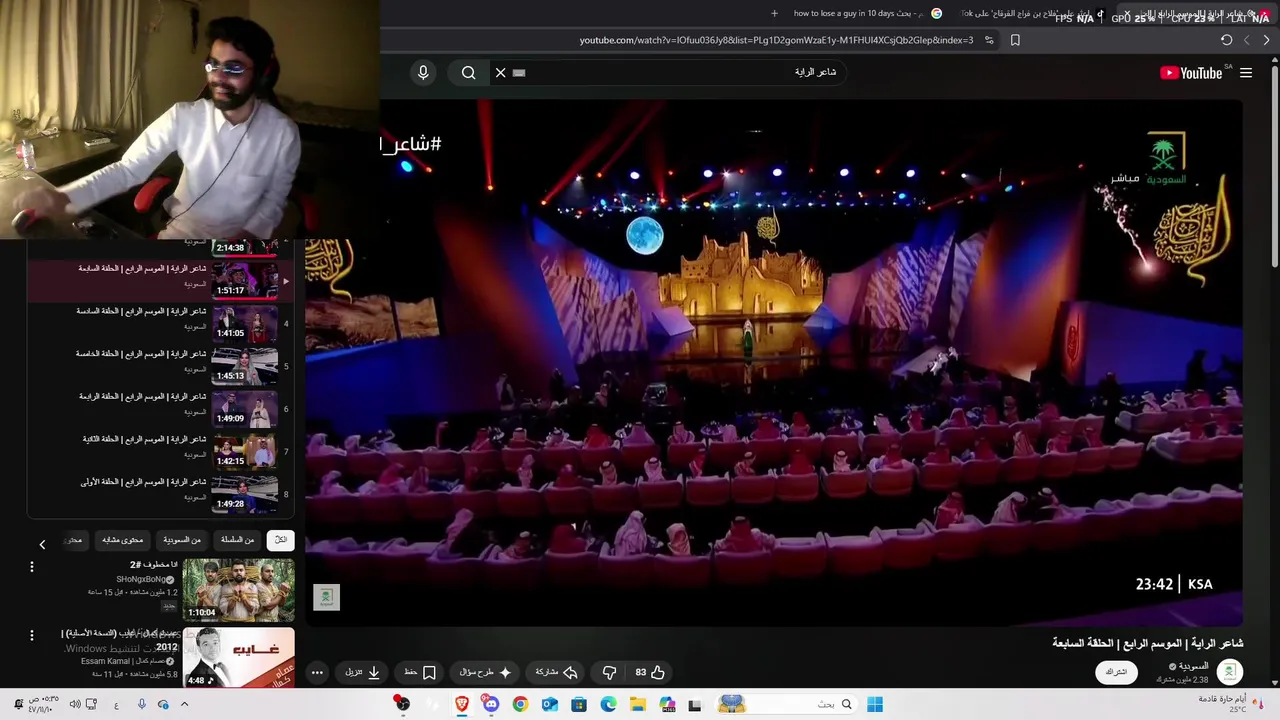This screenshot has width=1280, height=720.
Task: Play playlist episode الحلقة السادسة
Action: pyautogui.click(x=160, y=323)
